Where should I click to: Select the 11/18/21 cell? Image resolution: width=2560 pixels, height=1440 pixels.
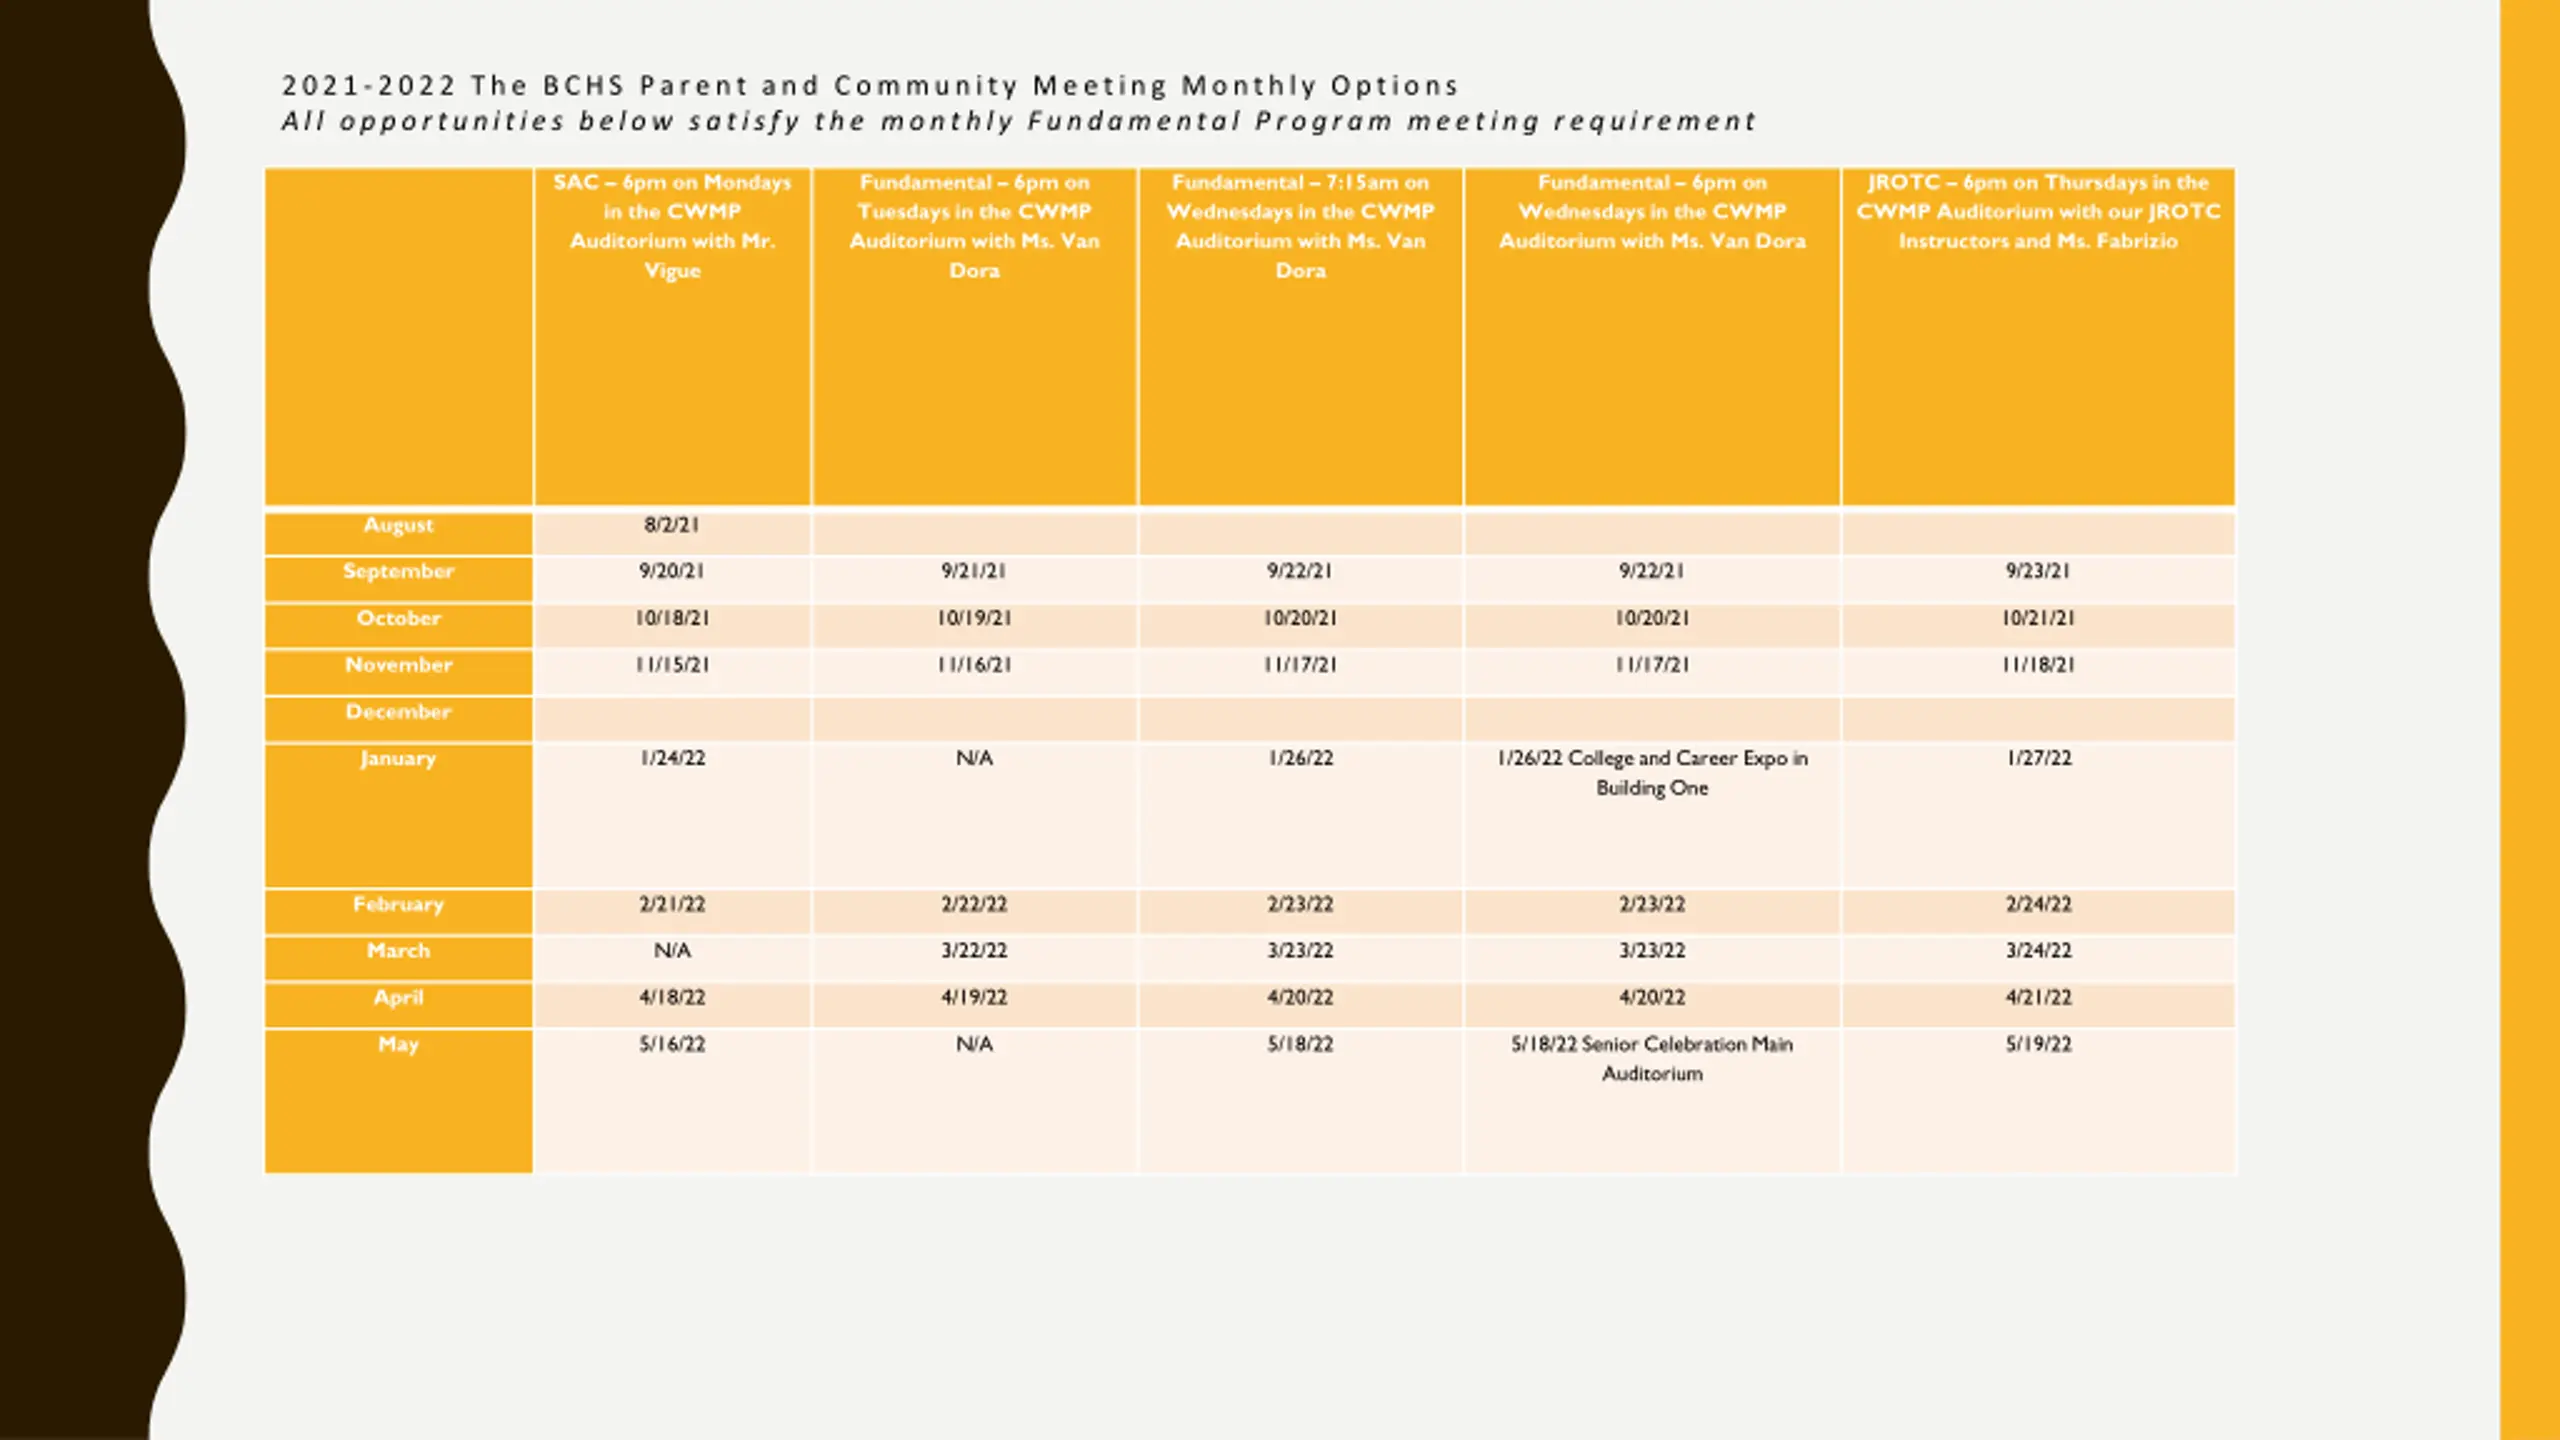click(x=2038, y=672)
